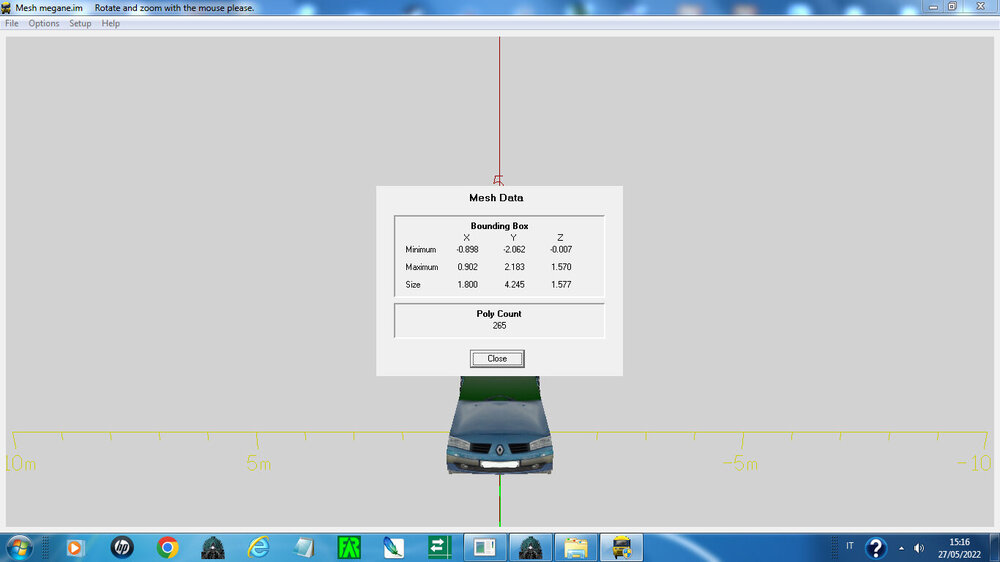Click the Maximum Z value 1.570
Screen dimensions: 1000x562
561,267
